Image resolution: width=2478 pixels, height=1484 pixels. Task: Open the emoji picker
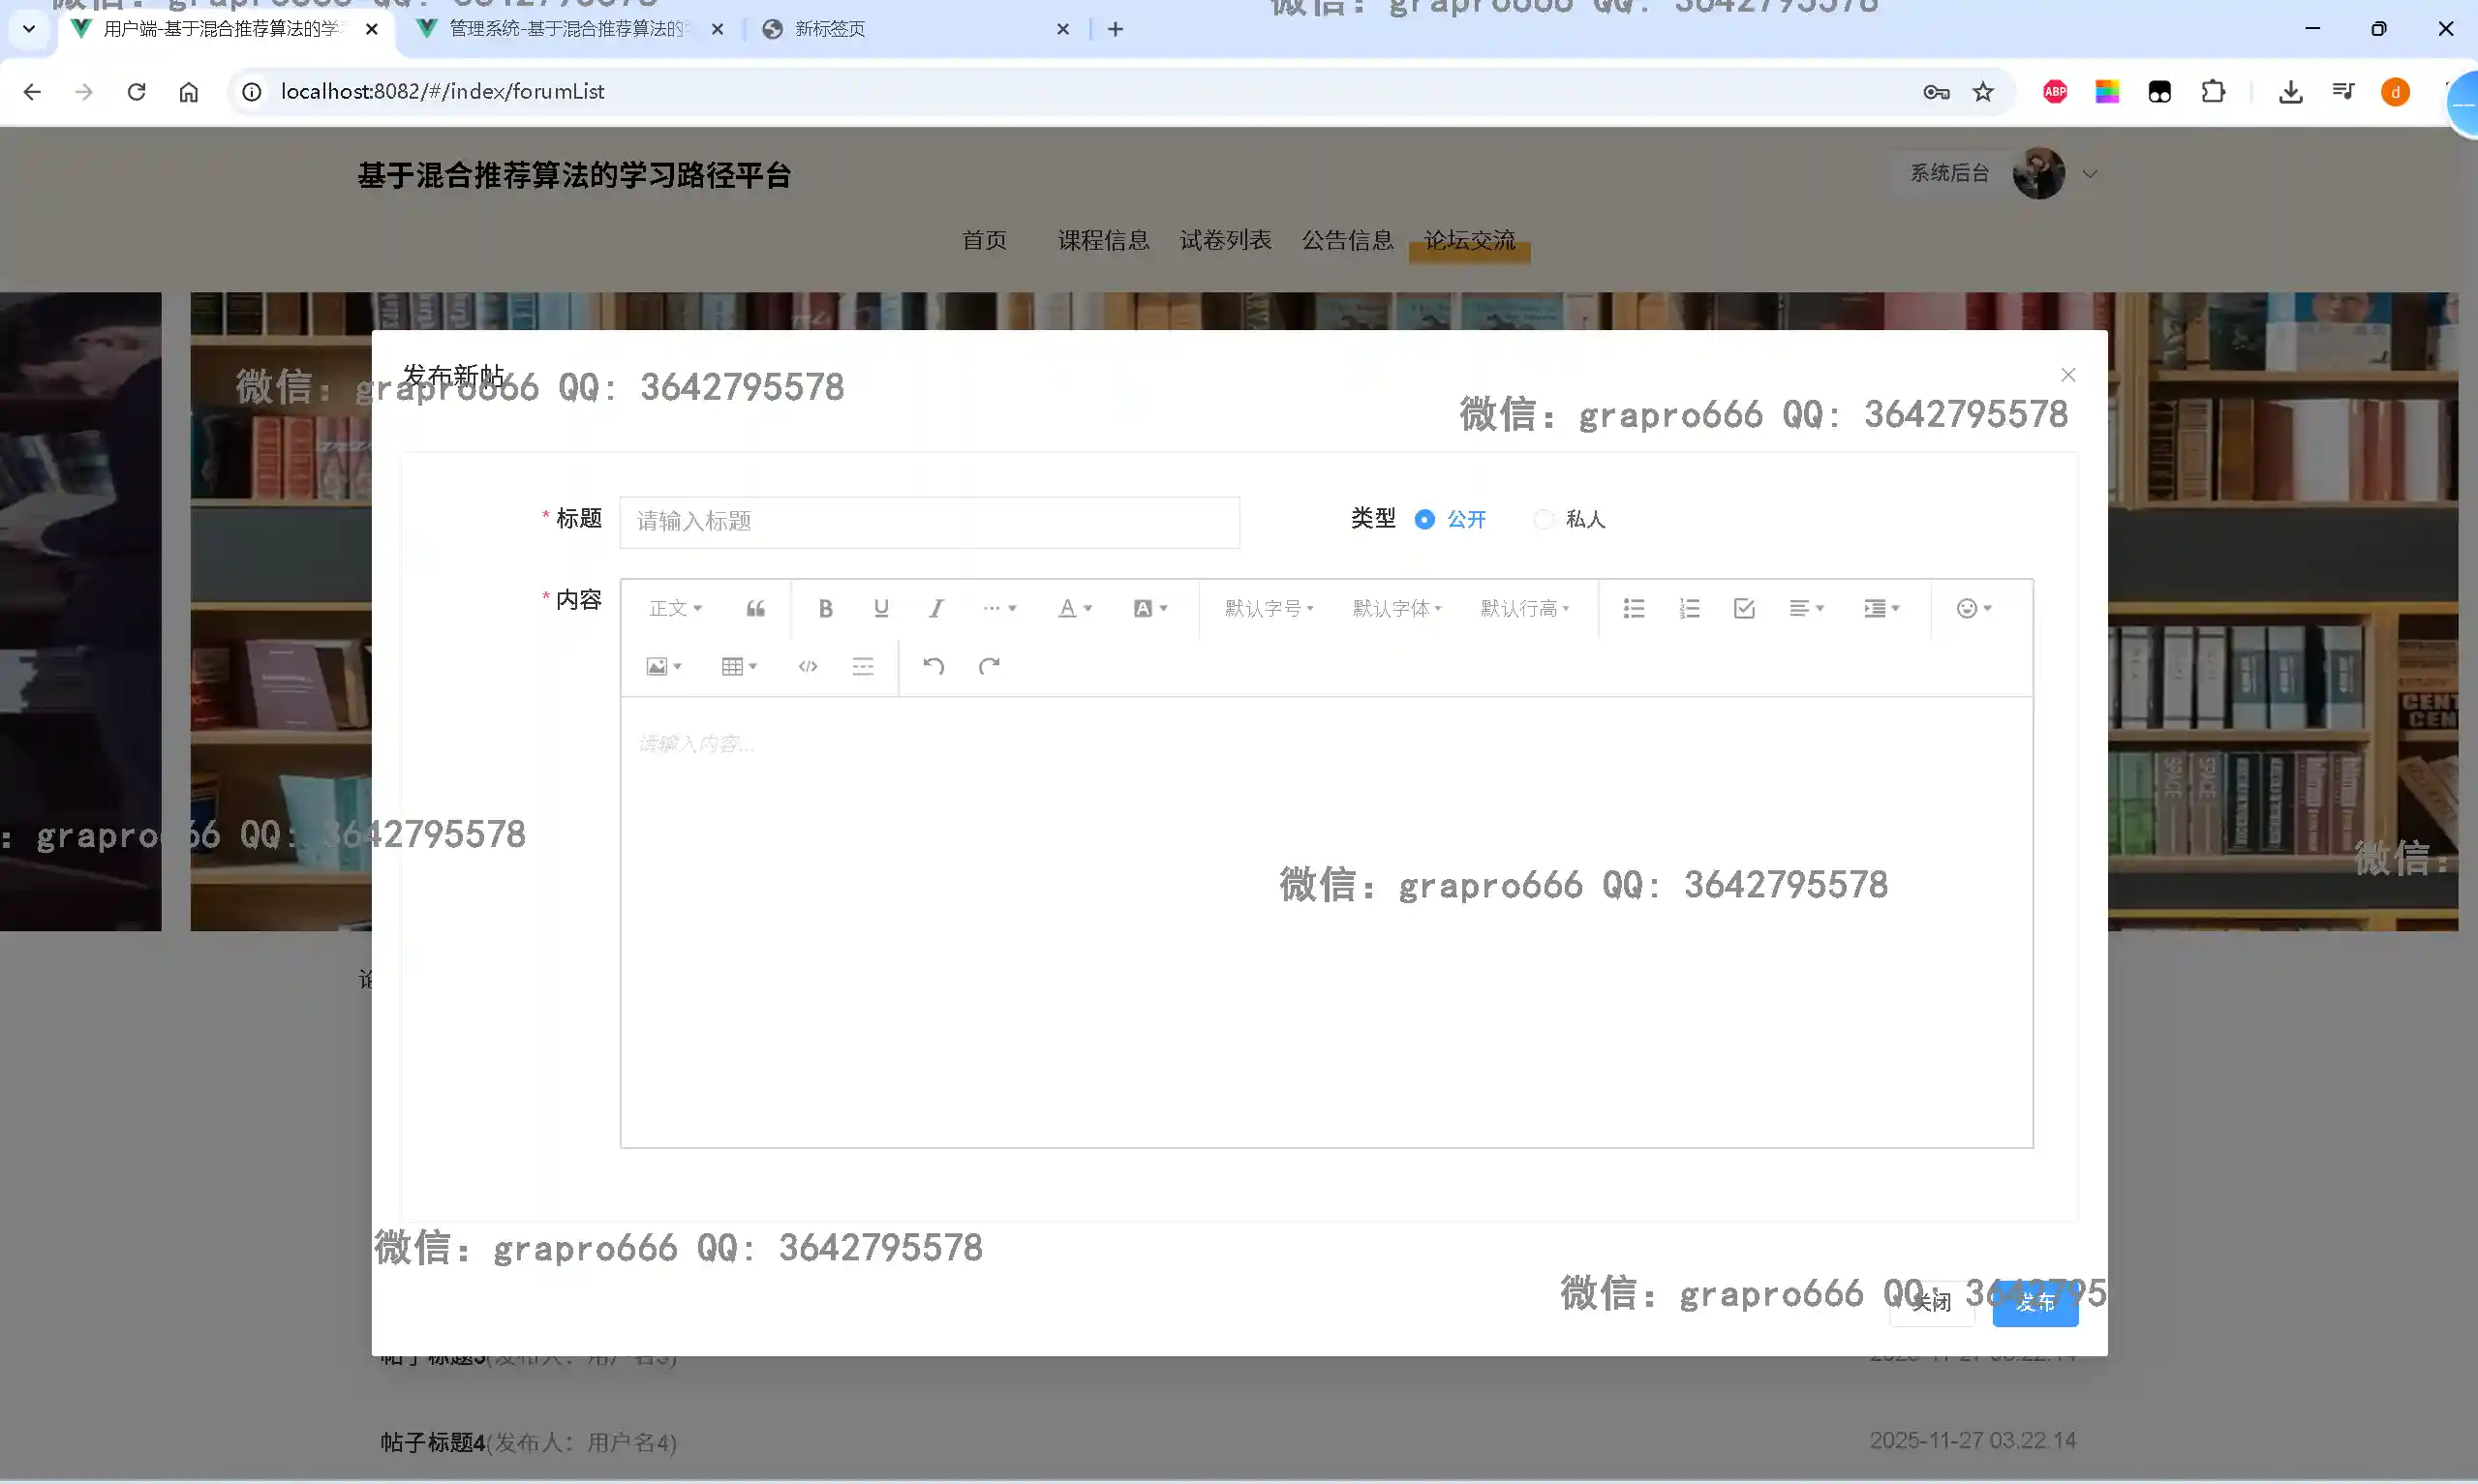click(x=1968, y=608)
